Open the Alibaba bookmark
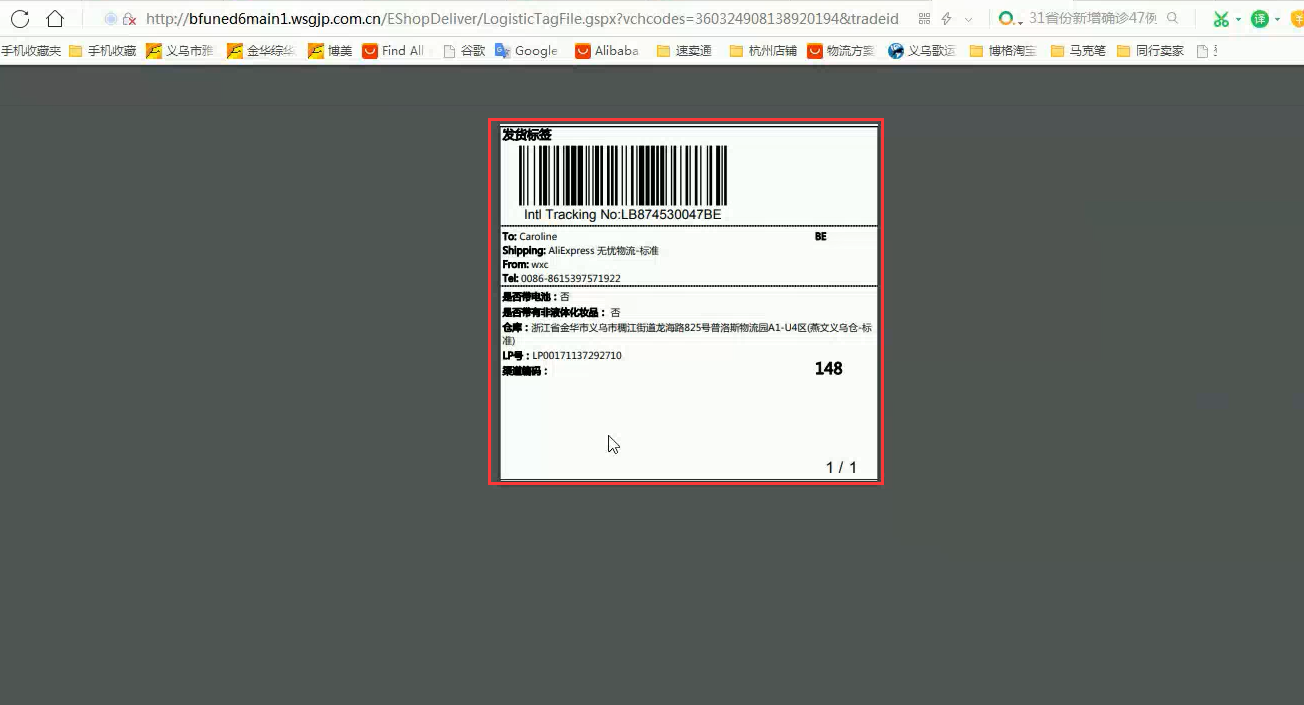Image resolution: width=1304 pixels, height=705 pixels. click(607, 51)
